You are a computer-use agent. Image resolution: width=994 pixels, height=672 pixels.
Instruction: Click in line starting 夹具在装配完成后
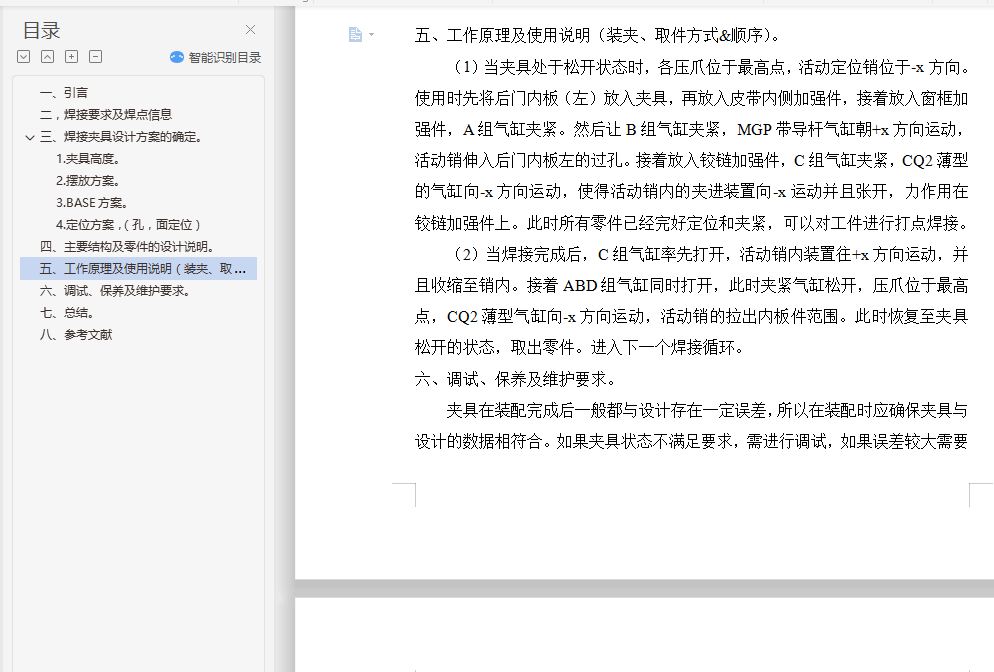[707, 411]
